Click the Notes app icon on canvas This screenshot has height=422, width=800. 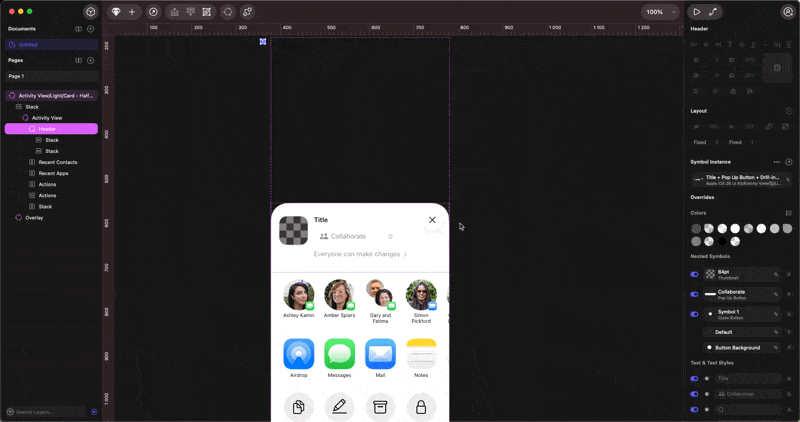[x=421, y=354]
